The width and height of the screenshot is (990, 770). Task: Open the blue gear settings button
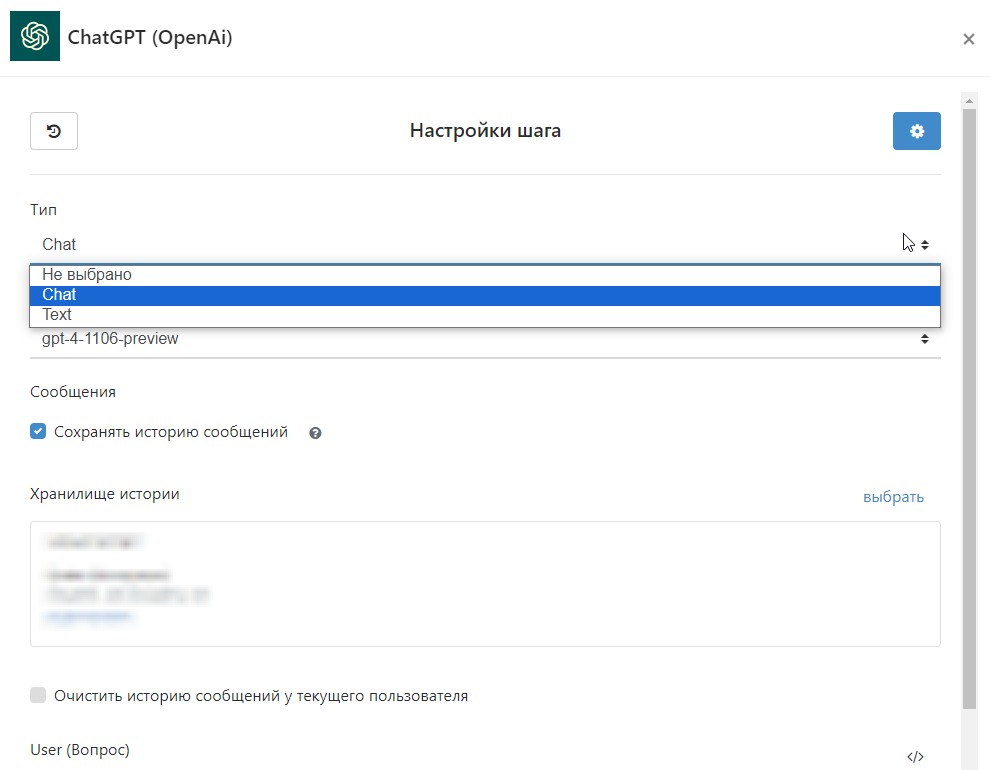916,131
